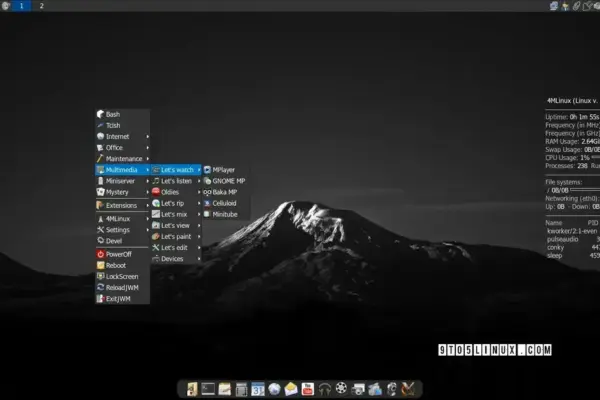The width and height of the screenshot is (600, 400).
Task: Click the computer monitor tray icon
Action: pos(554,5)
